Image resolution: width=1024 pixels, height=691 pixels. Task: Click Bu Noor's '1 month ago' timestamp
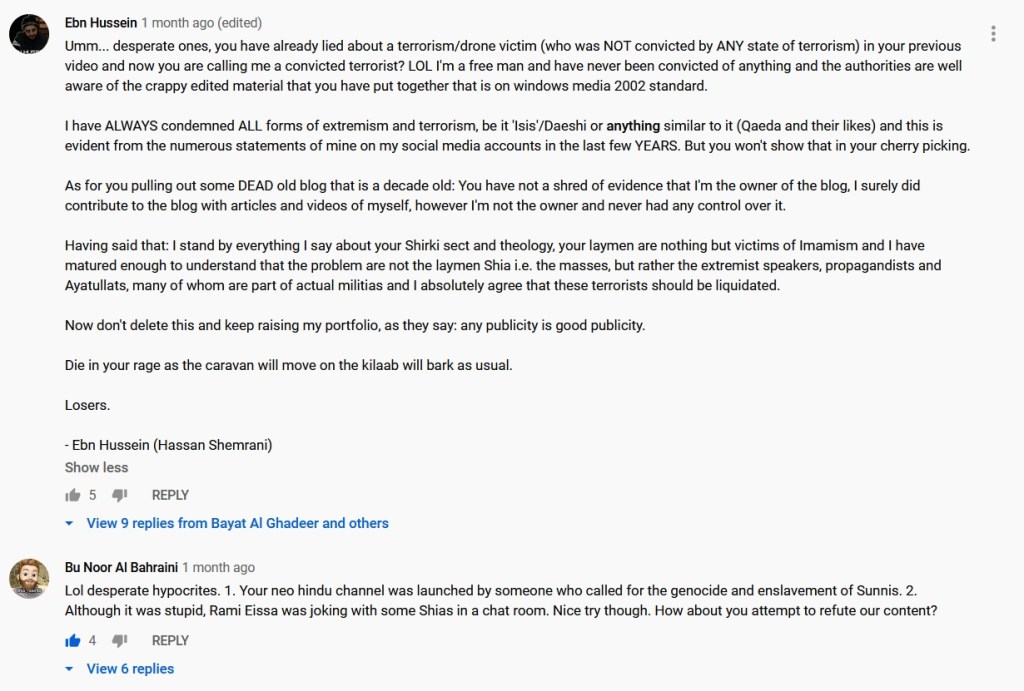pos(218,567)
